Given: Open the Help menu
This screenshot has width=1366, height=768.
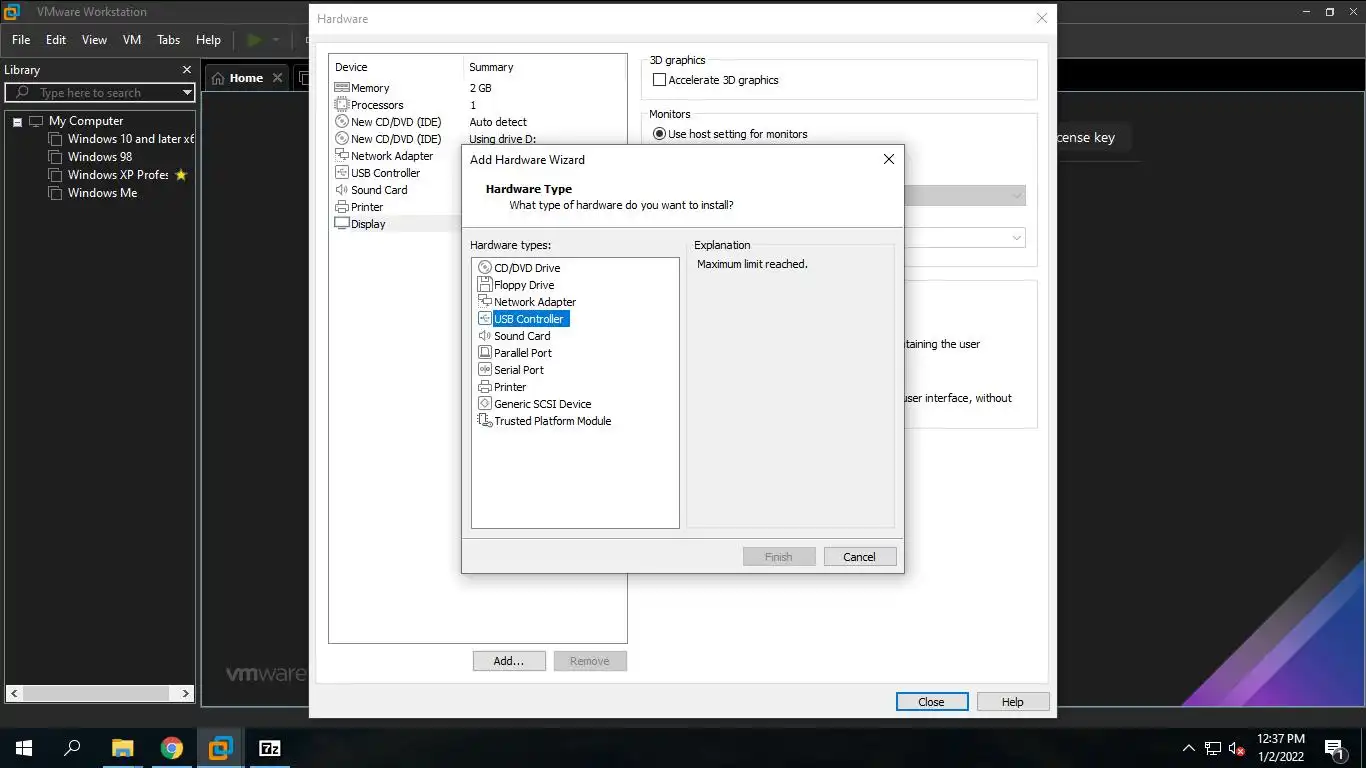Looking at the screenshot, I should pos(208,40).
